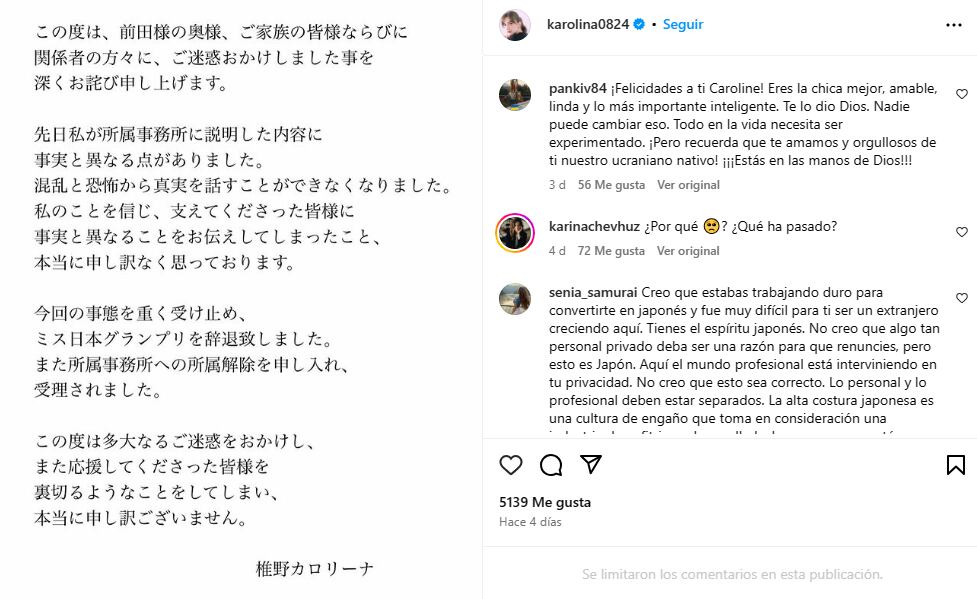Like karinachevhuz's comment
977x599 pixels.
[x=962, y=232]
